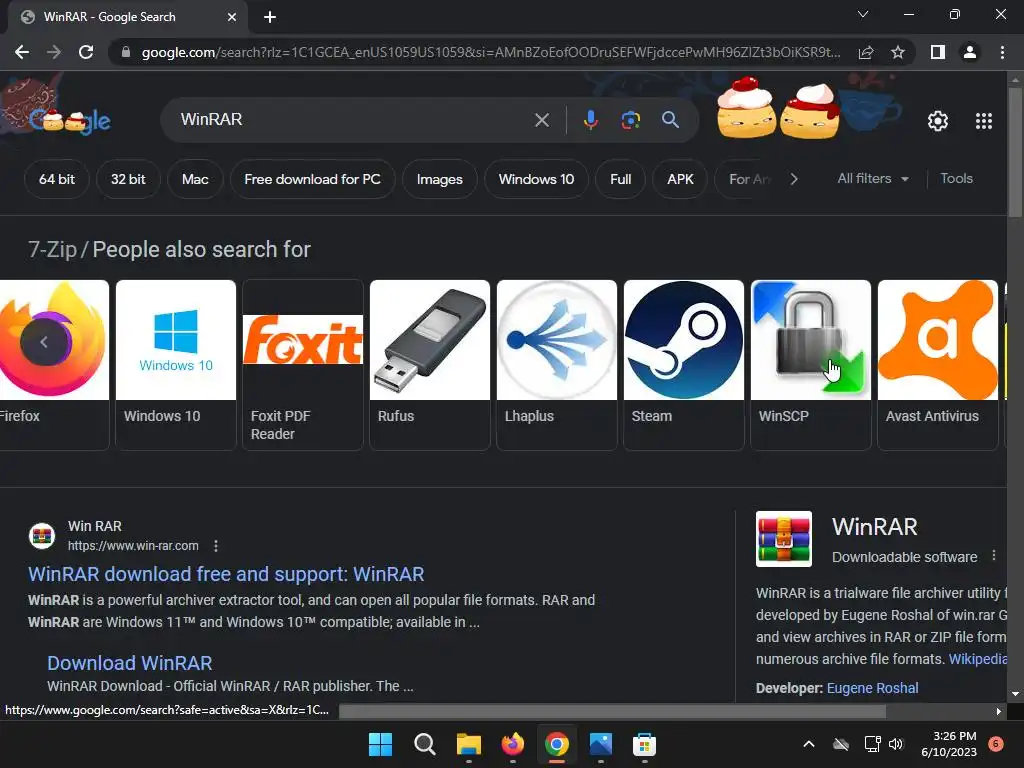Start a voice search with the microphone
The height and width of the screenshot is (768, 1024).
(590, 120)
